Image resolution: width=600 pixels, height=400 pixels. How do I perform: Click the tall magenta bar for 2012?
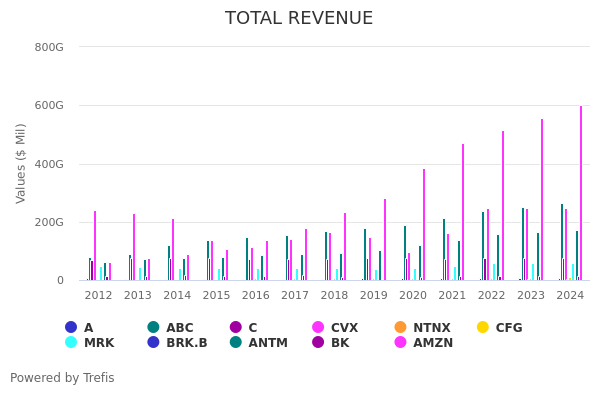[x=95, y=245]
